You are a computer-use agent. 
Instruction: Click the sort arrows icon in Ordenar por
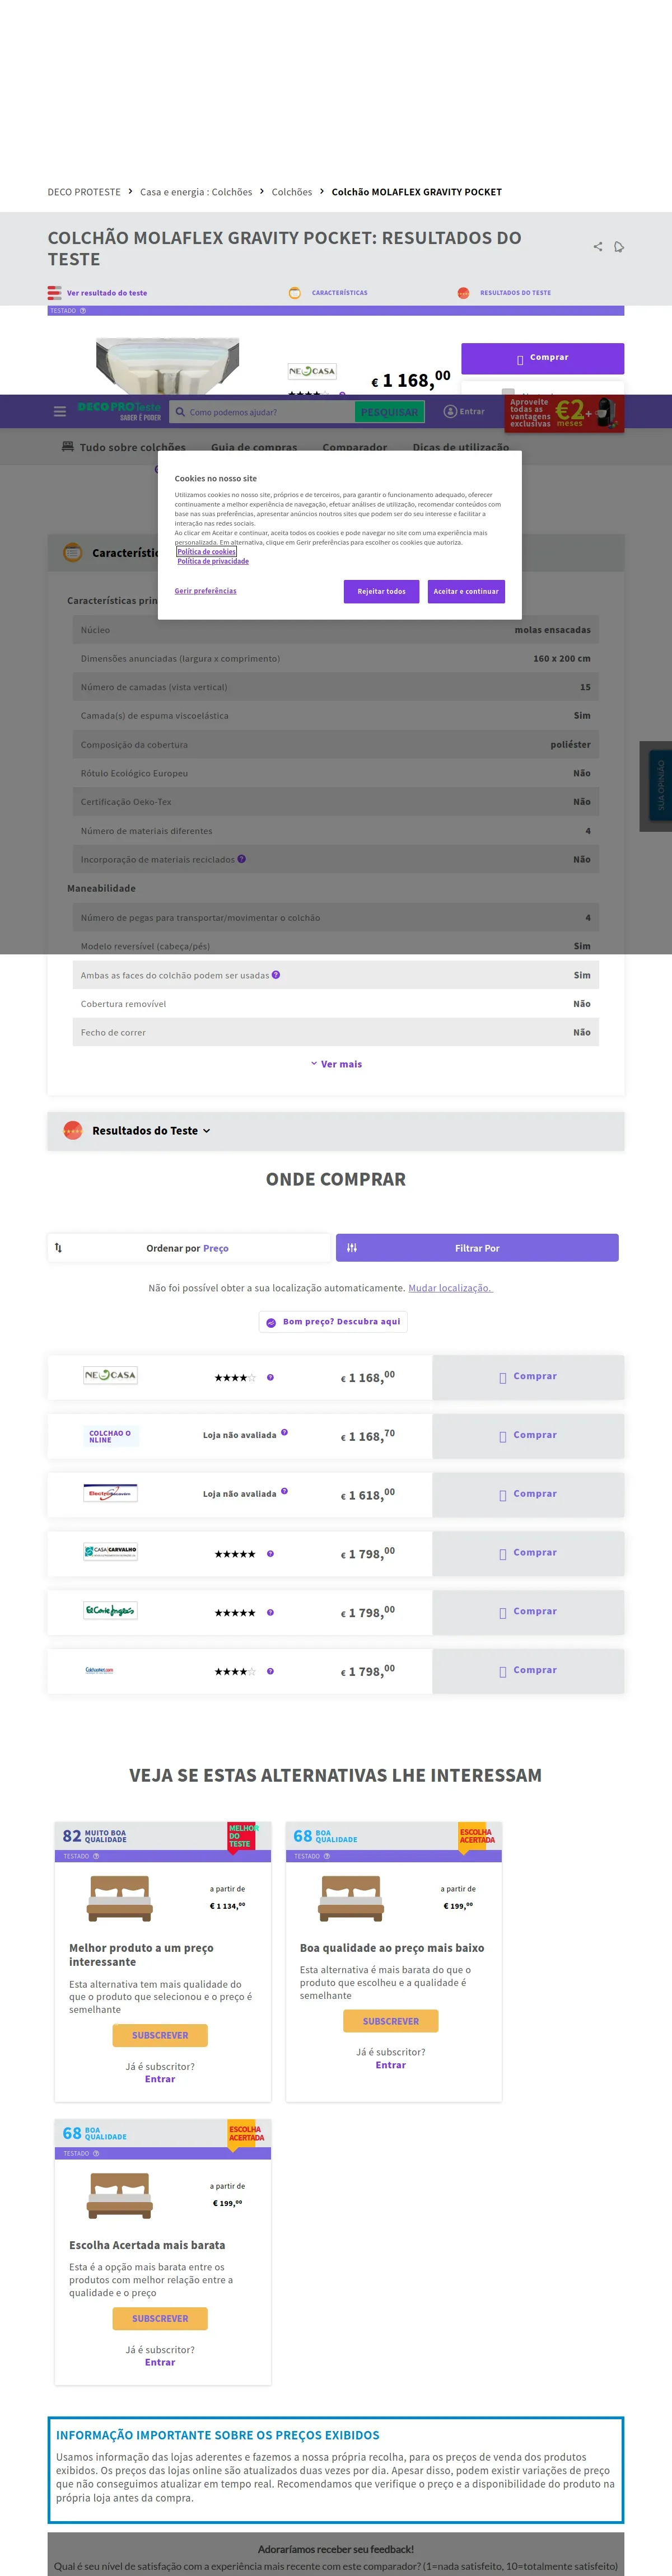tap(58, 1247)
